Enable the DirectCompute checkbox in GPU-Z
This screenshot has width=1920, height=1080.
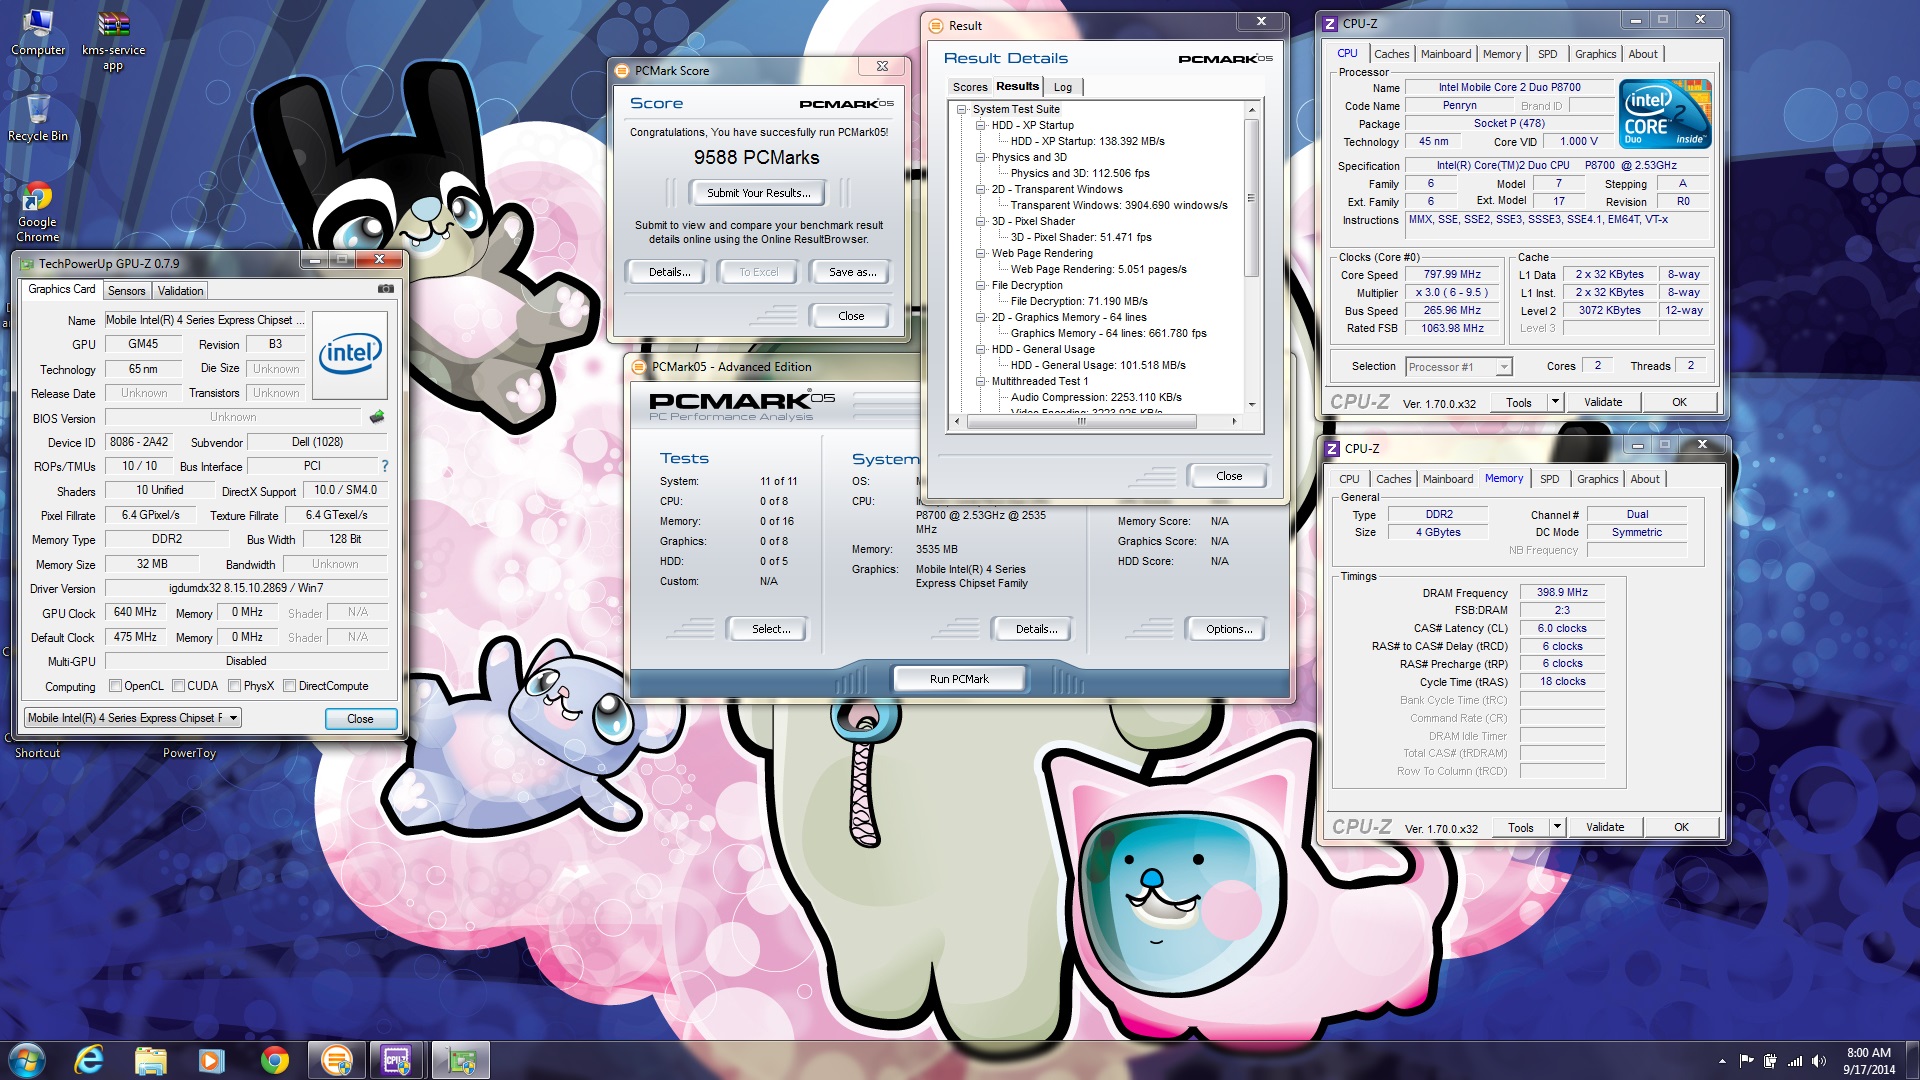[x=290, y=686]
